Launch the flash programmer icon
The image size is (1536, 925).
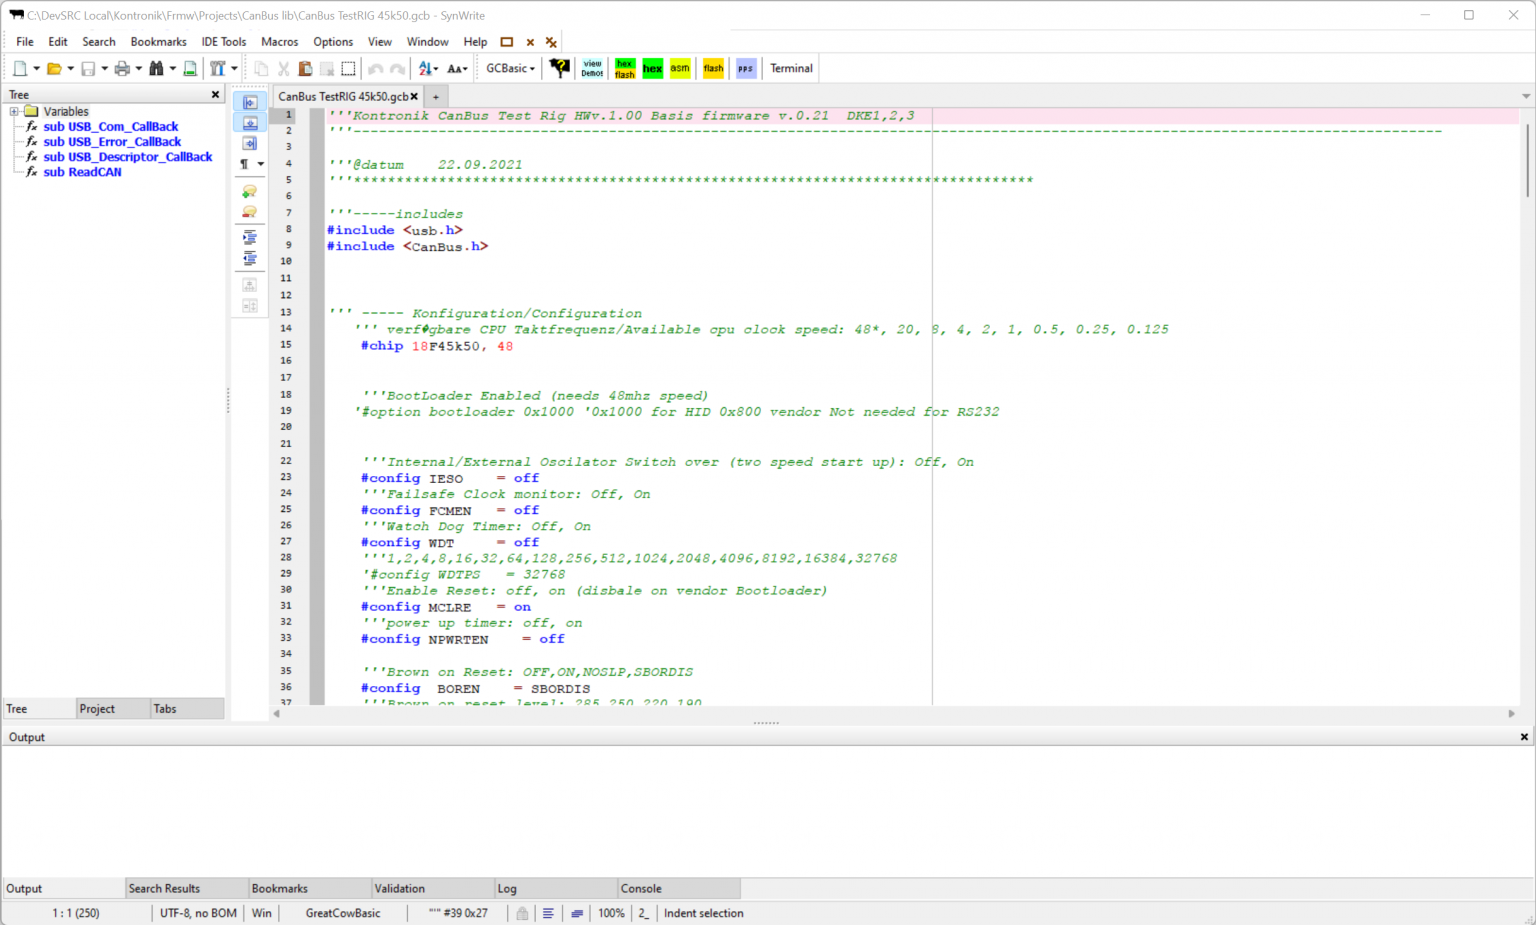(712, 68)
